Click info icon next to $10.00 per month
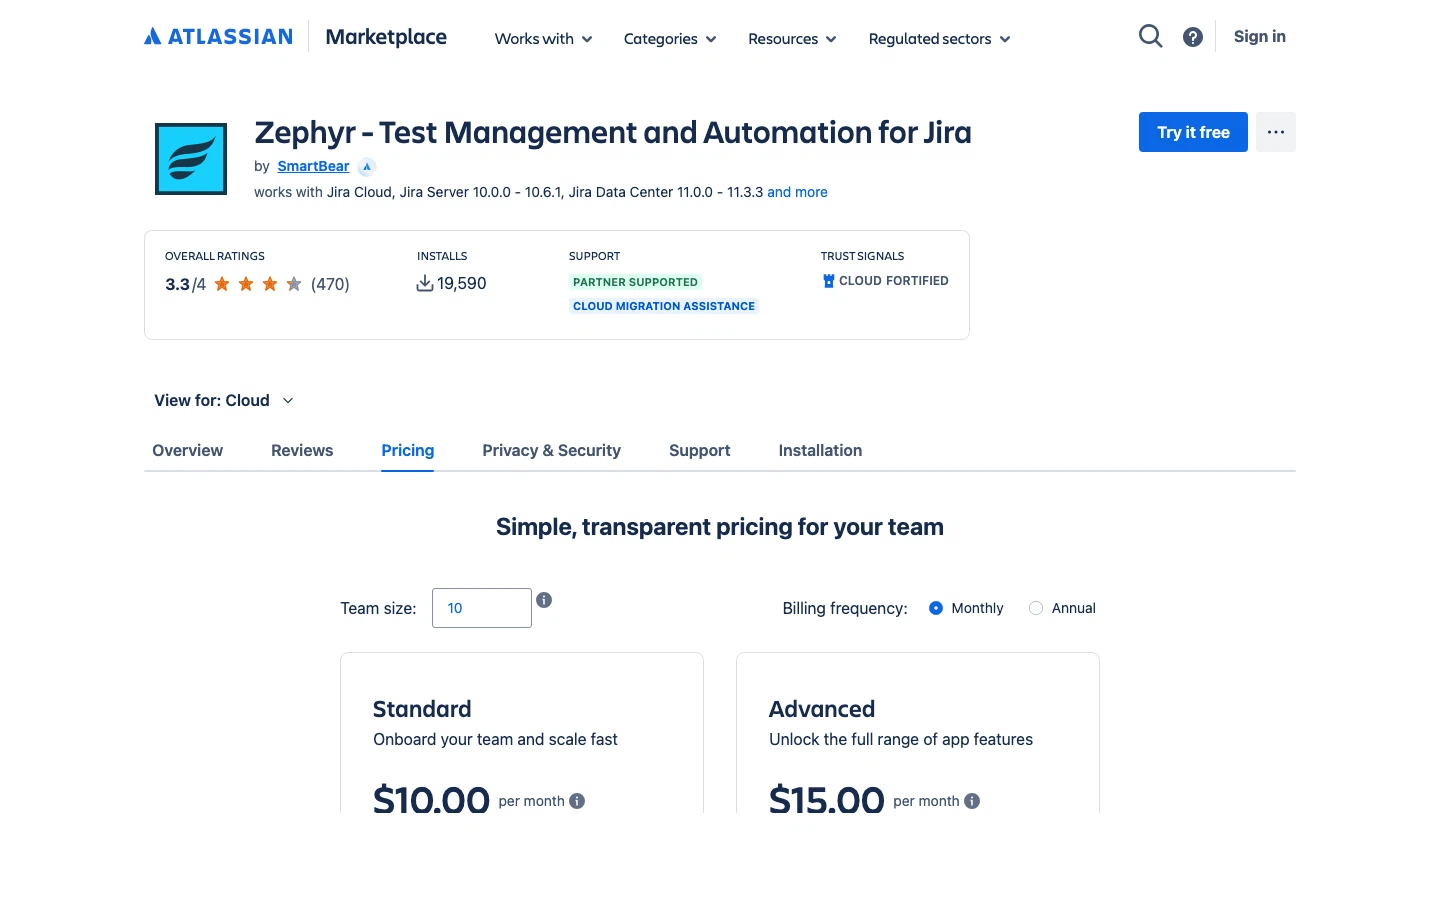Viewport: 1440px width, 900px height. pyautogui.click(x=577, y=801)
